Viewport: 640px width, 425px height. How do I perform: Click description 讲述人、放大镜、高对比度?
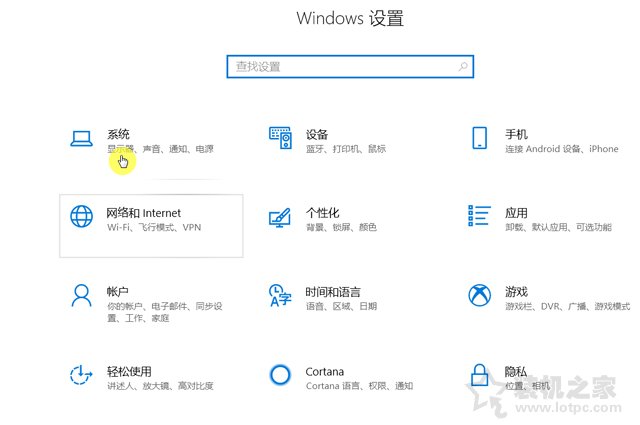click(x=160, y=385)
